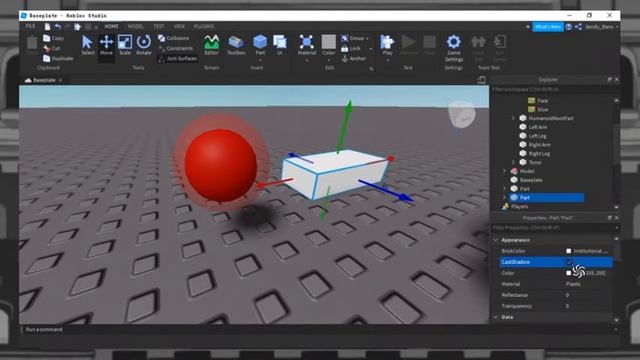The height and width of the screenshot is (360, 640).
Task: Click the face icon beside What's New
Action: tap(569, 27)
